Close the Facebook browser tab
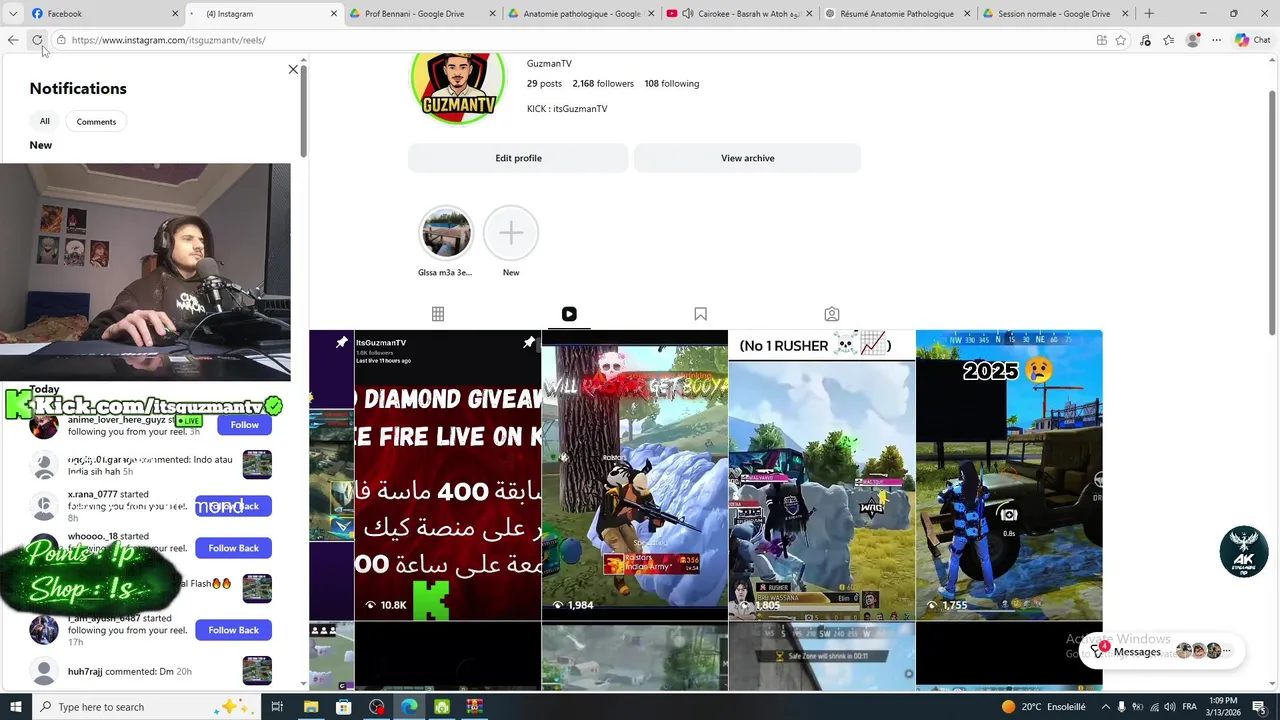 pos(175,14)
